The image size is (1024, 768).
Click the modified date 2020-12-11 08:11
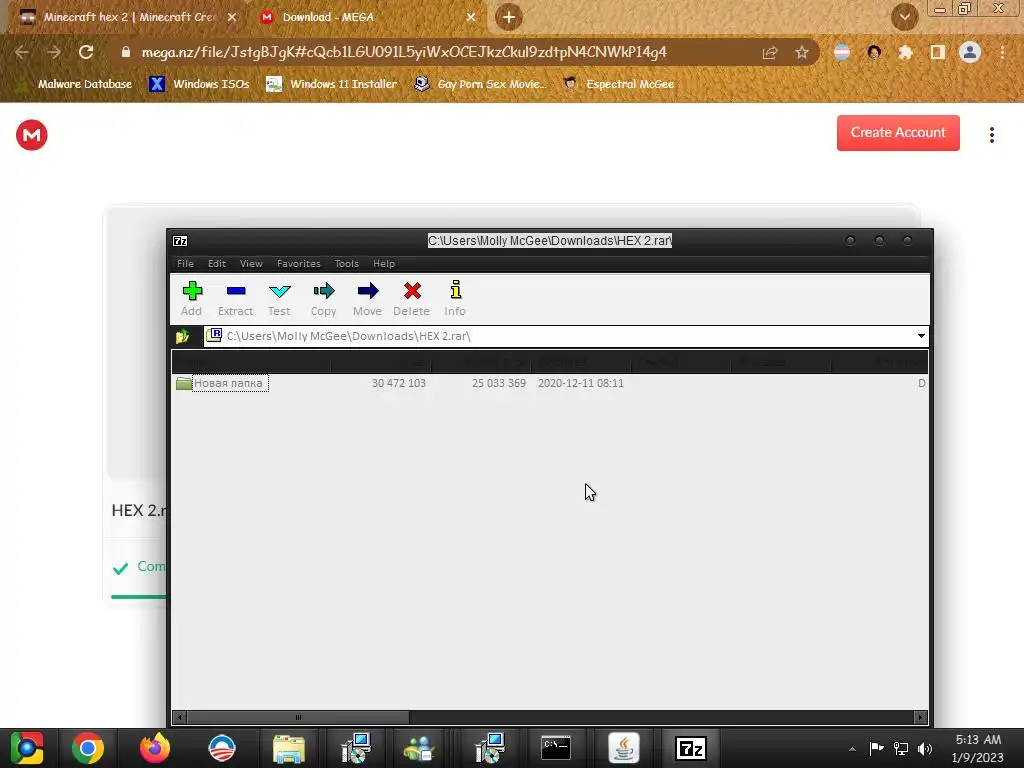coord(581,383)
